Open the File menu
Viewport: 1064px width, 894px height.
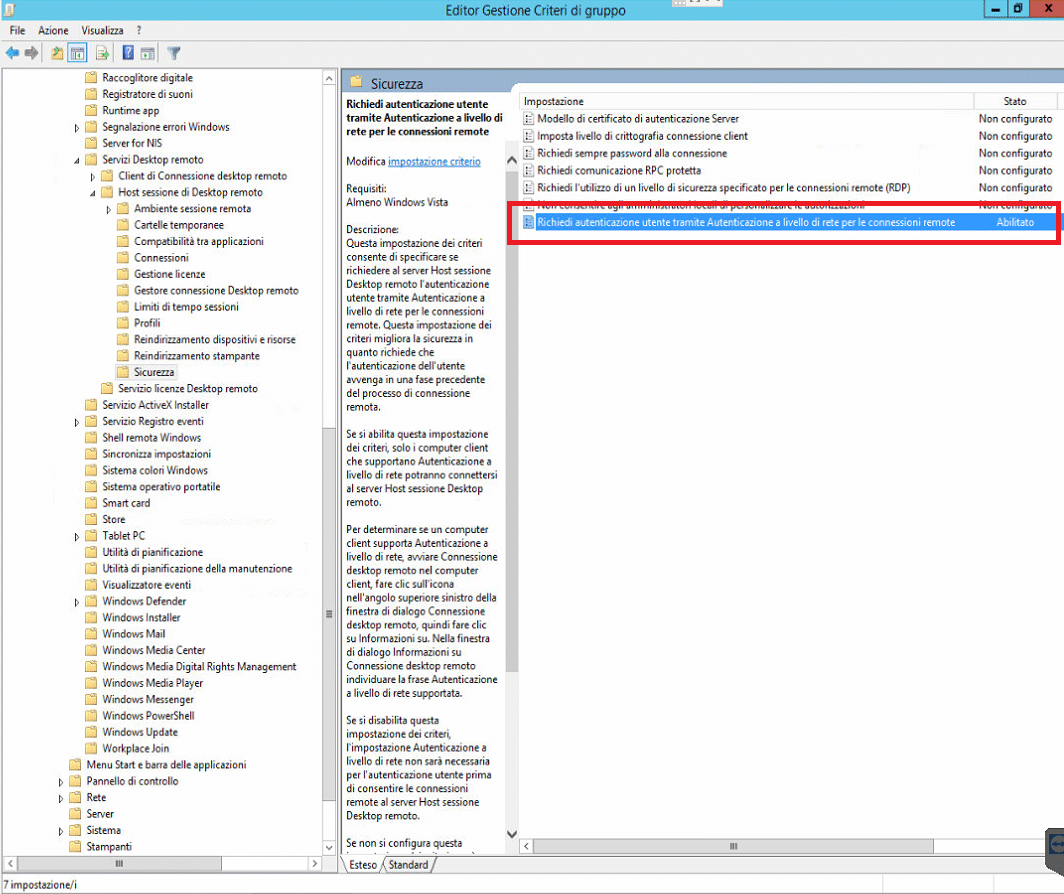pyautogui.click(x=18, y=31)
